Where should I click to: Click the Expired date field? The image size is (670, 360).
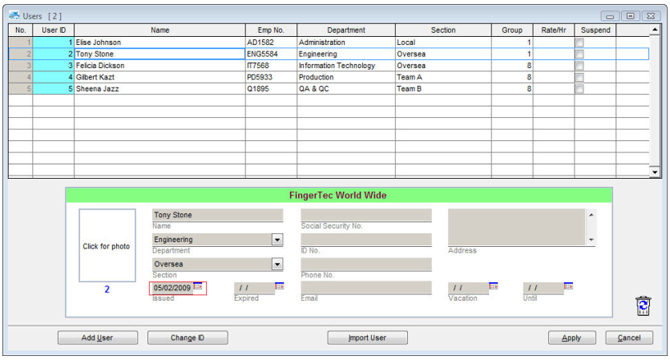[255, 288]
